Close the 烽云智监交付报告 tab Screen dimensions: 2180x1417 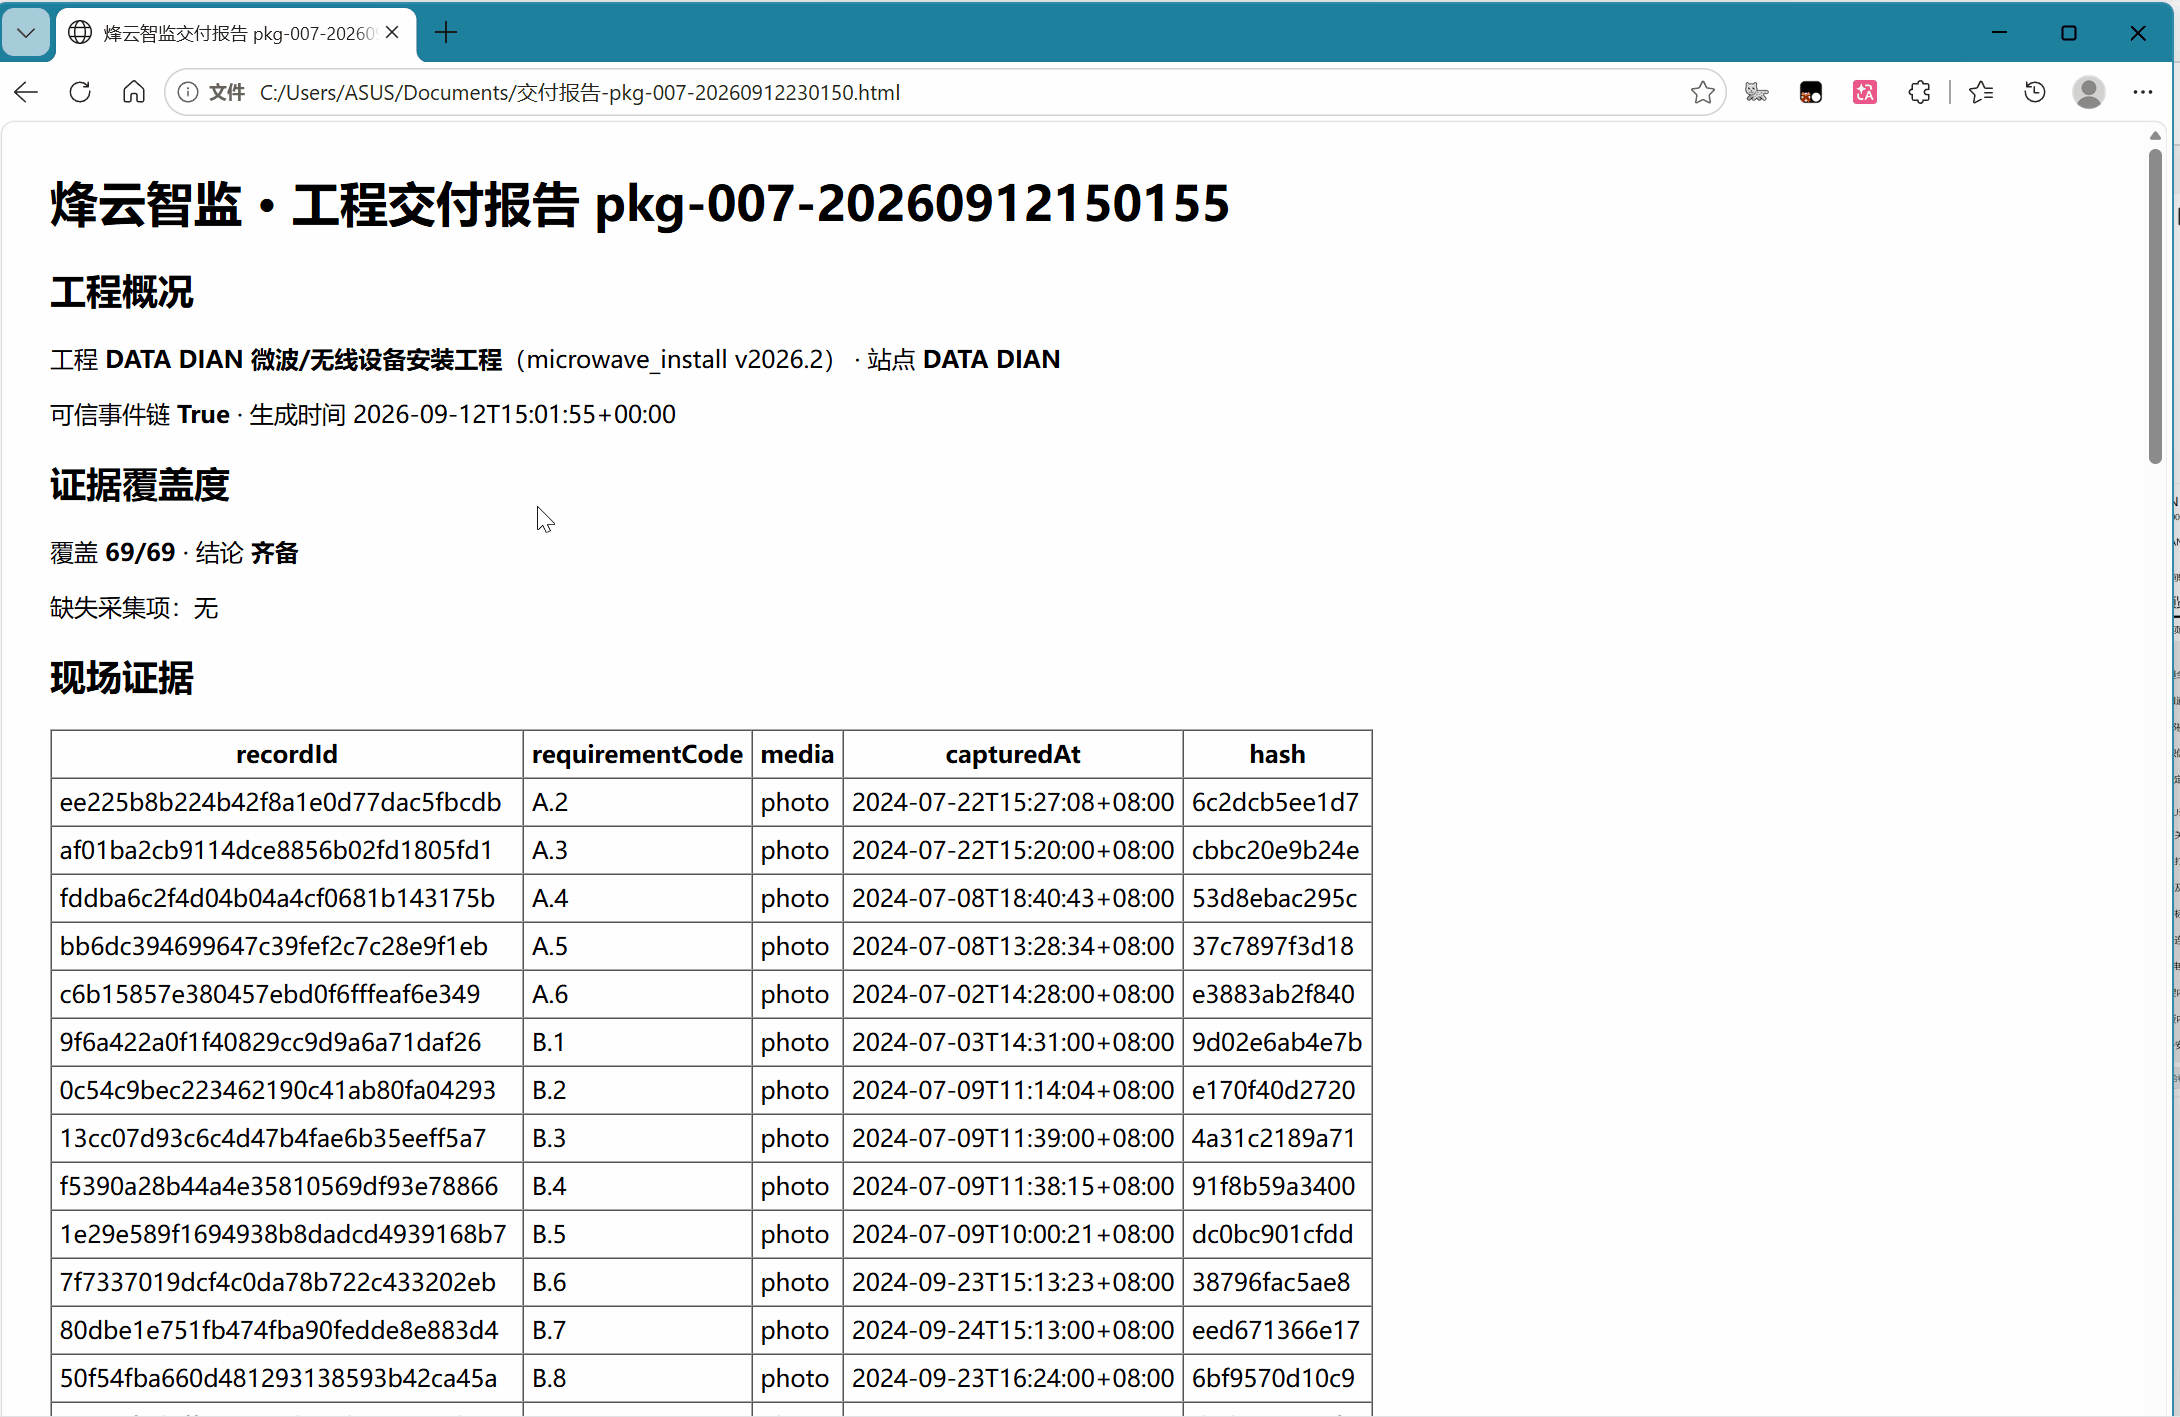pyautogui.click(x=393, y=33)
